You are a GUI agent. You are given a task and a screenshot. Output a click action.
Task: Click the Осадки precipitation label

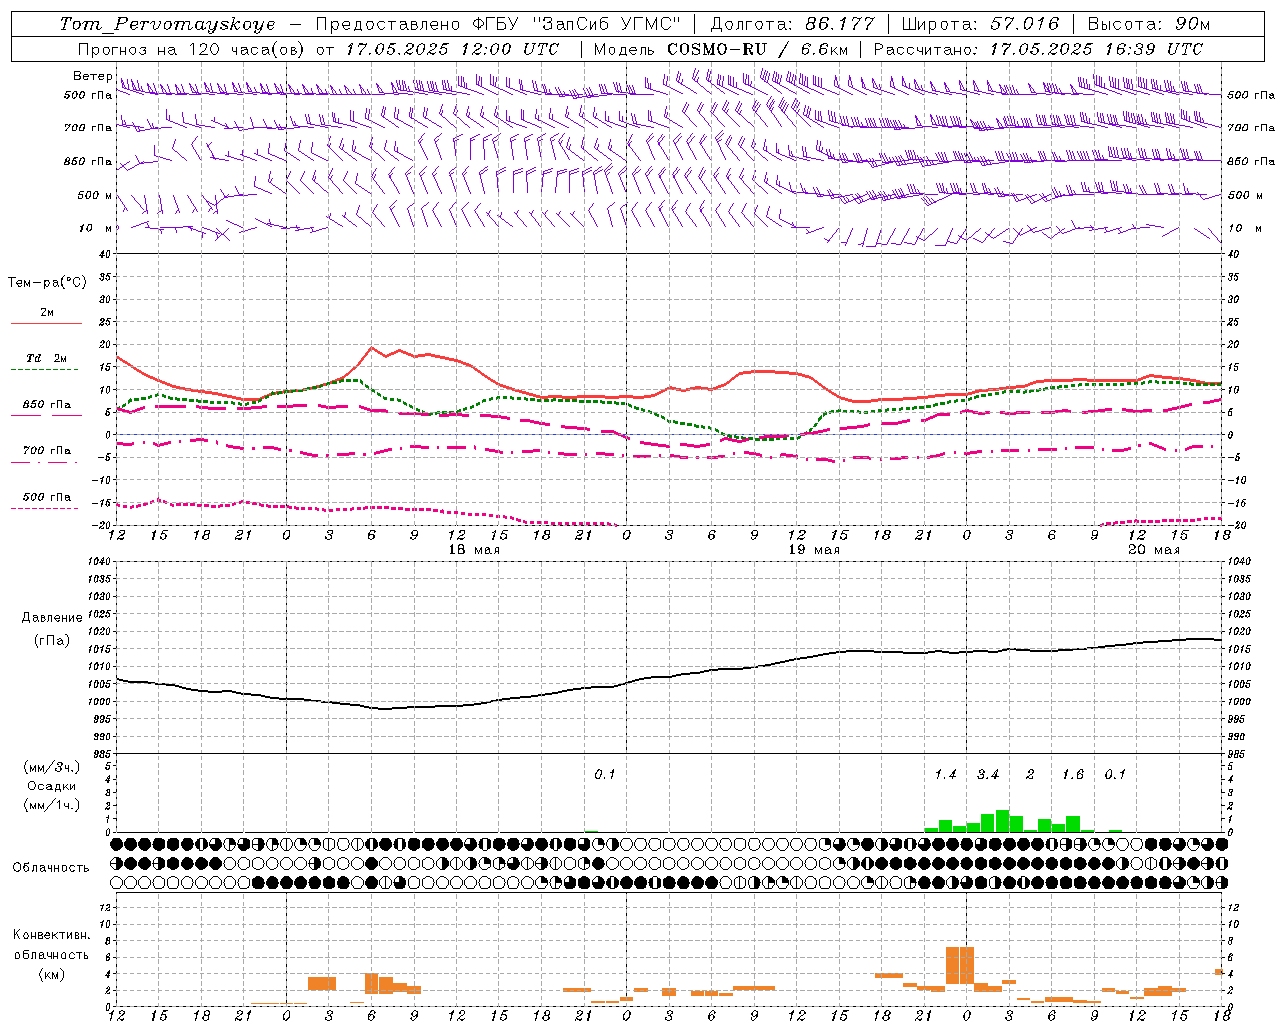(x=52, y=786)
